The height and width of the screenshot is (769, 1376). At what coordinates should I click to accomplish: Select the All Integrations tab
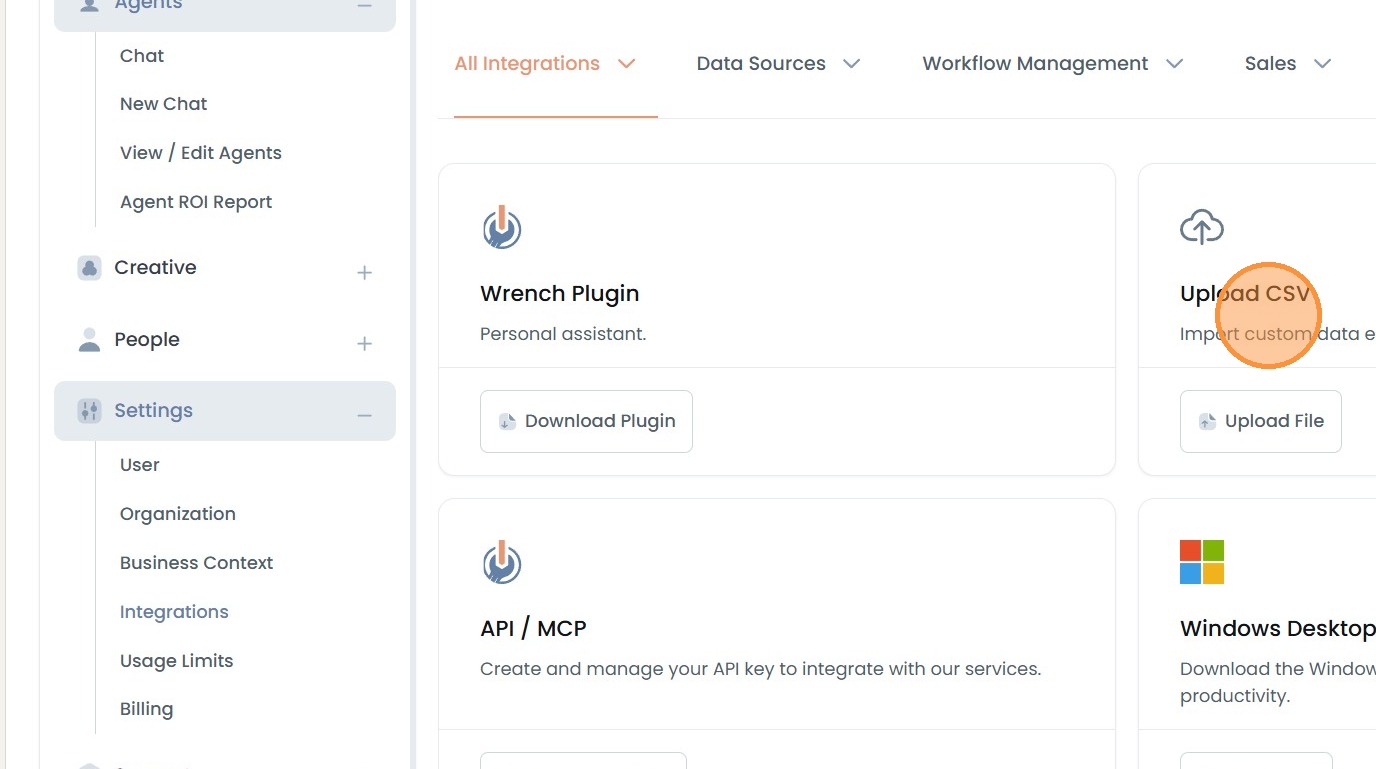click(545, 64)
